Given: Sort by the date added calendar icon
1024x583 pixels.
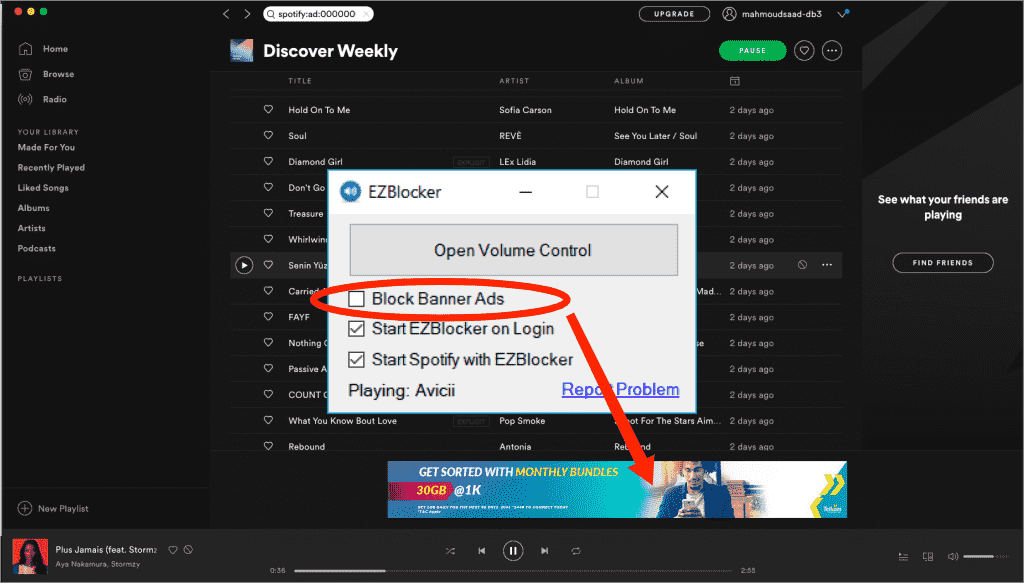Looking at the screenshot, I should point(735,81).
